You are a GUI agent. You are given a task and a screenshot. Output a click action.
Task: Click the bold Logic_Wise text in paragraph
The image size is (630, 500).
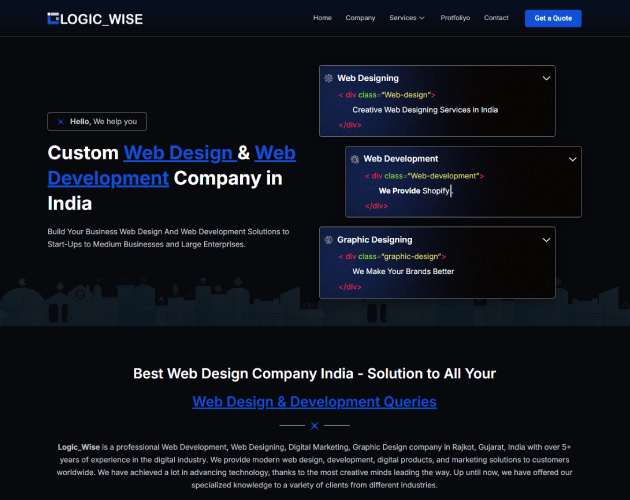(x=78, y=447)
